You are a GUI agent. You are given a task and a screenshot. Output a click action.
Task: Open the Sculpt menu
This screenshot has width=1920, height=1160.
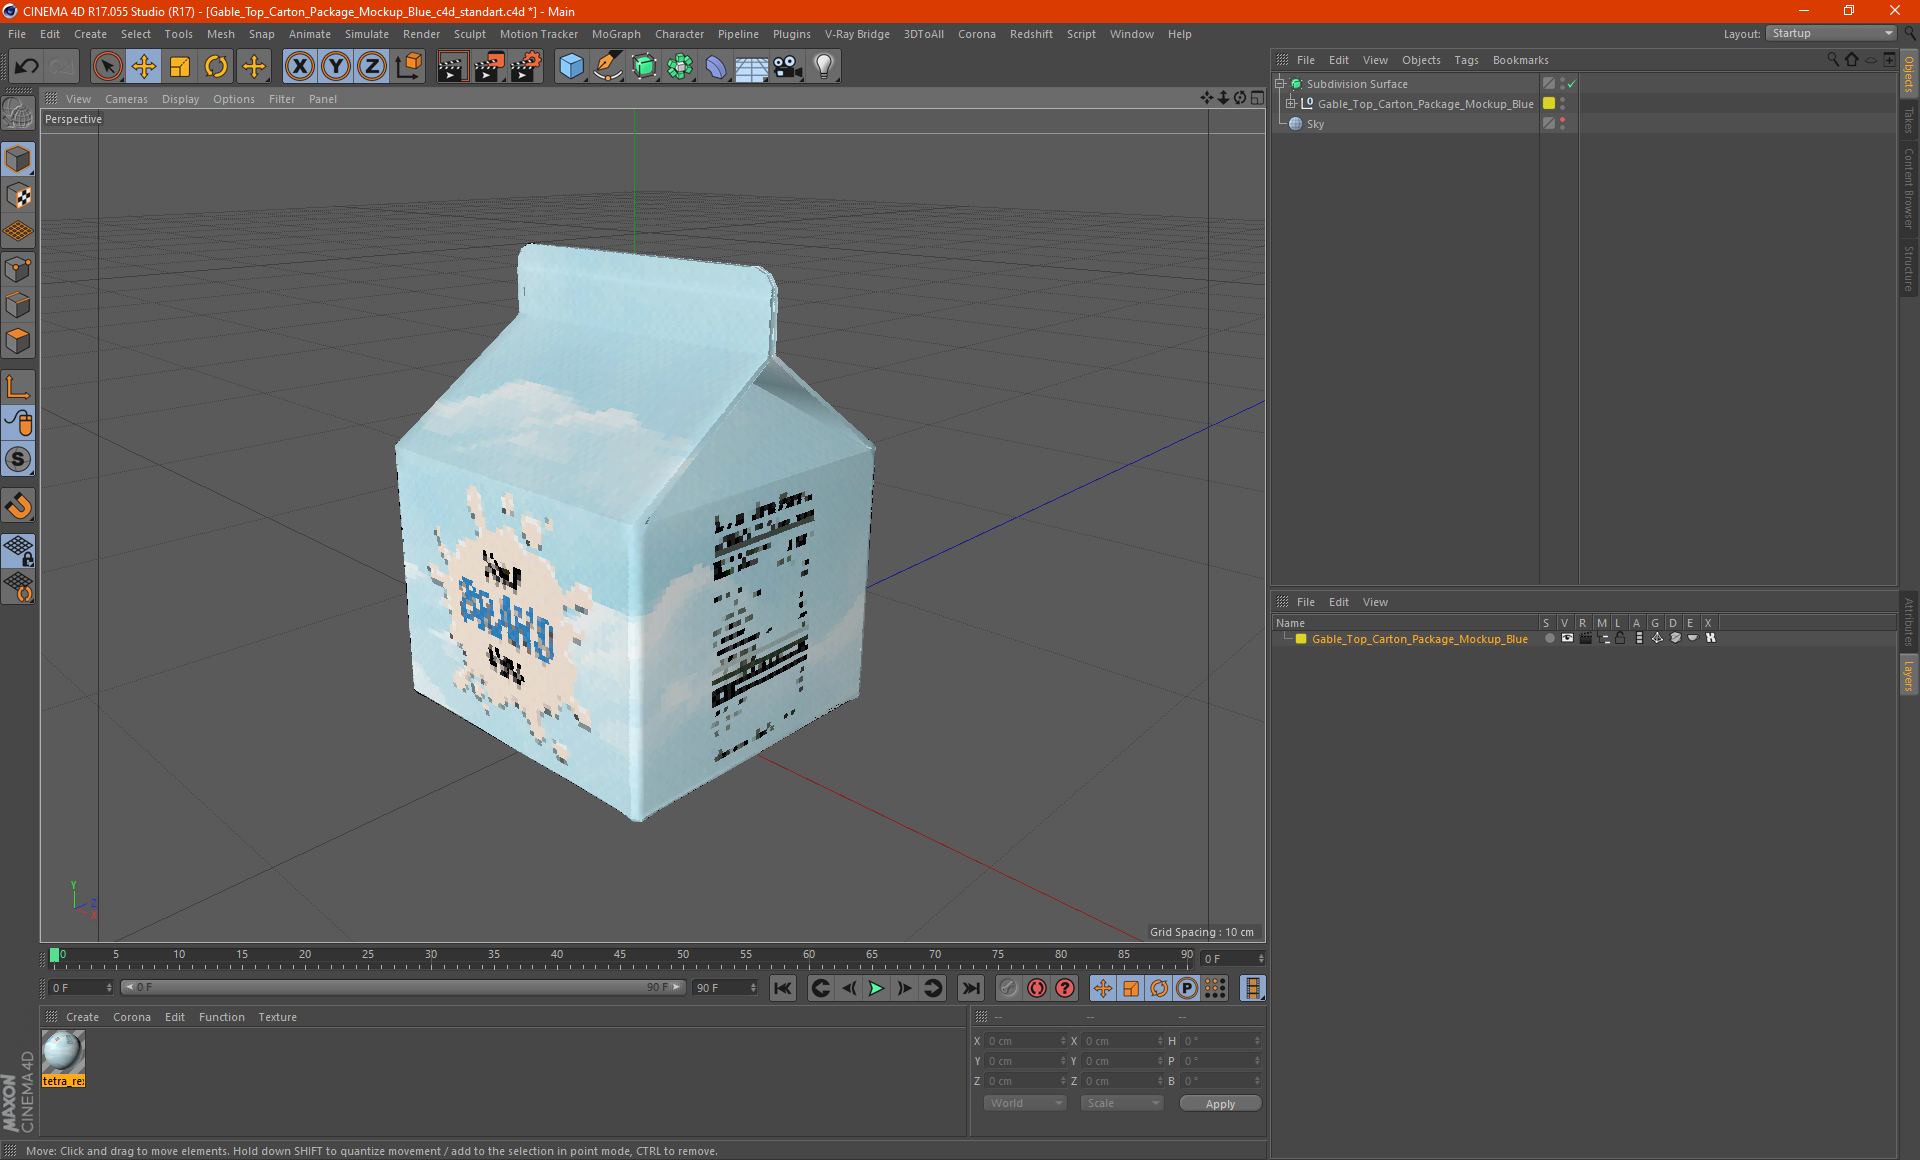pyautogui.click(x=469, y=34)
